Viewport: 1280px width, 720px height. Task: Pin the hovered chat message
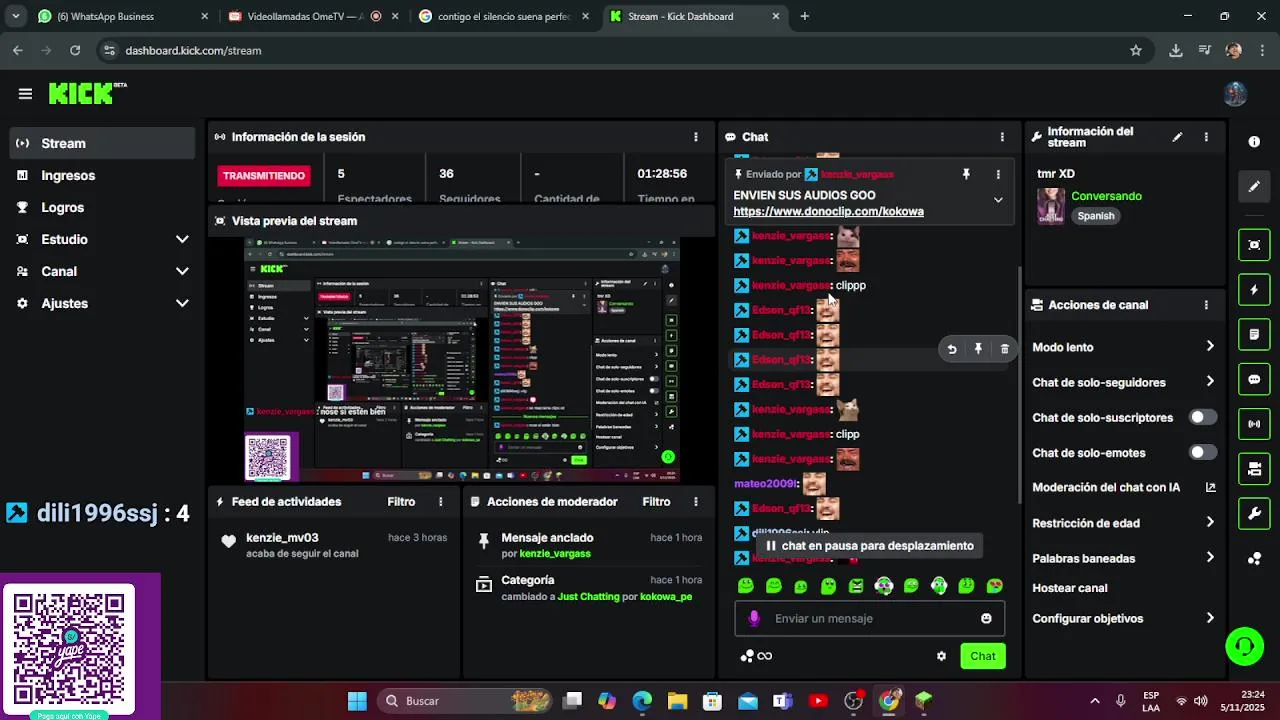tap(978, 349)
